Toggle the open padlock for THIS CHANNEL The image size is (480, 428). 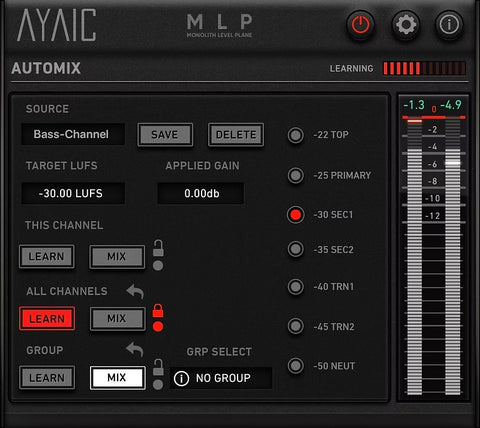[x=158, y=248]
